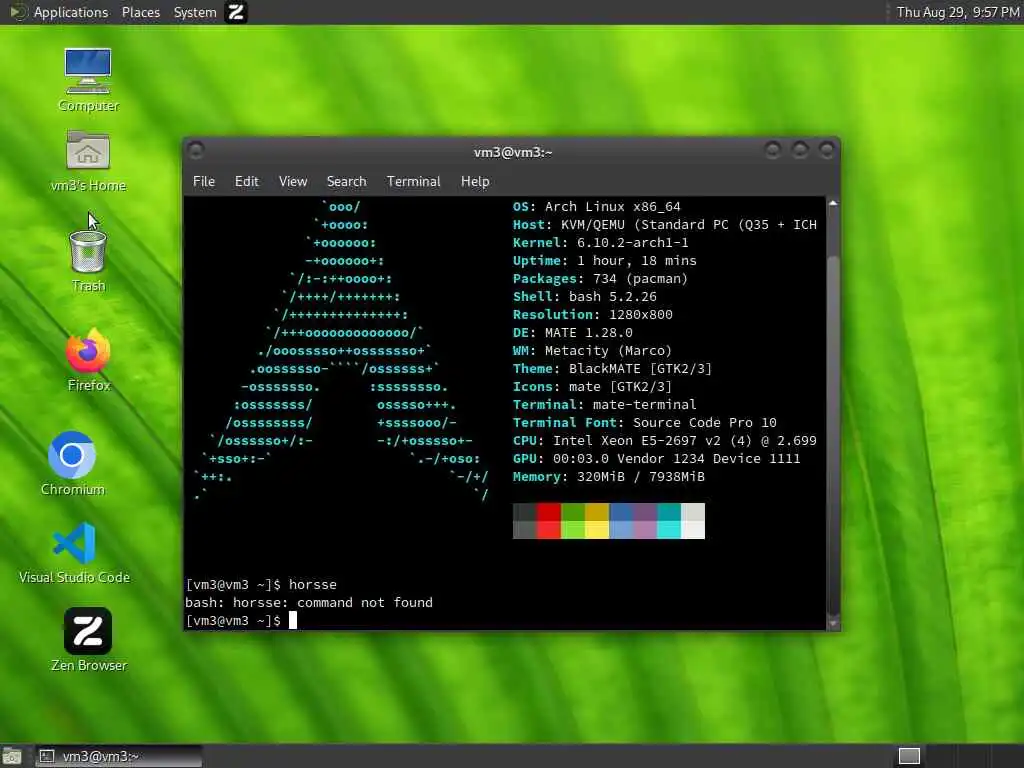Open the Terminal menu in menubar
This screenshot has width=1024, height=768.
click(x=413, y=182)
